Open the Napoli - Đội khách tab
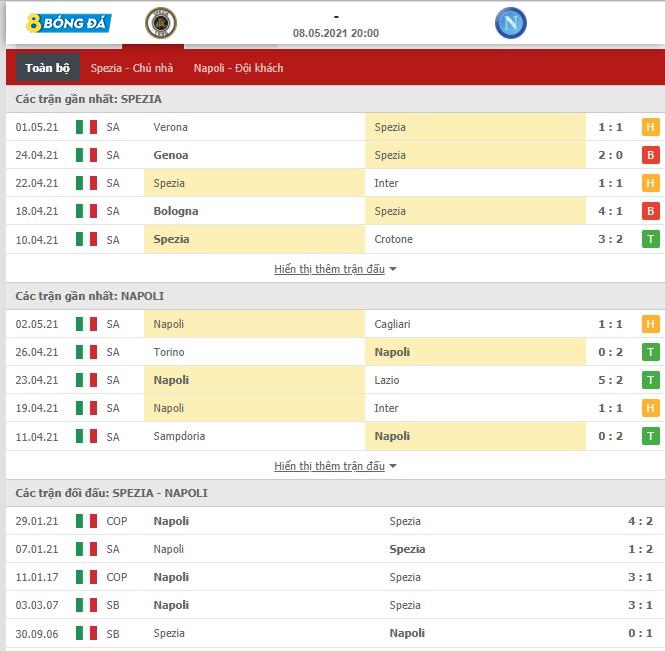This screenshot has height=651, width=665. click(x=238, y=68)
